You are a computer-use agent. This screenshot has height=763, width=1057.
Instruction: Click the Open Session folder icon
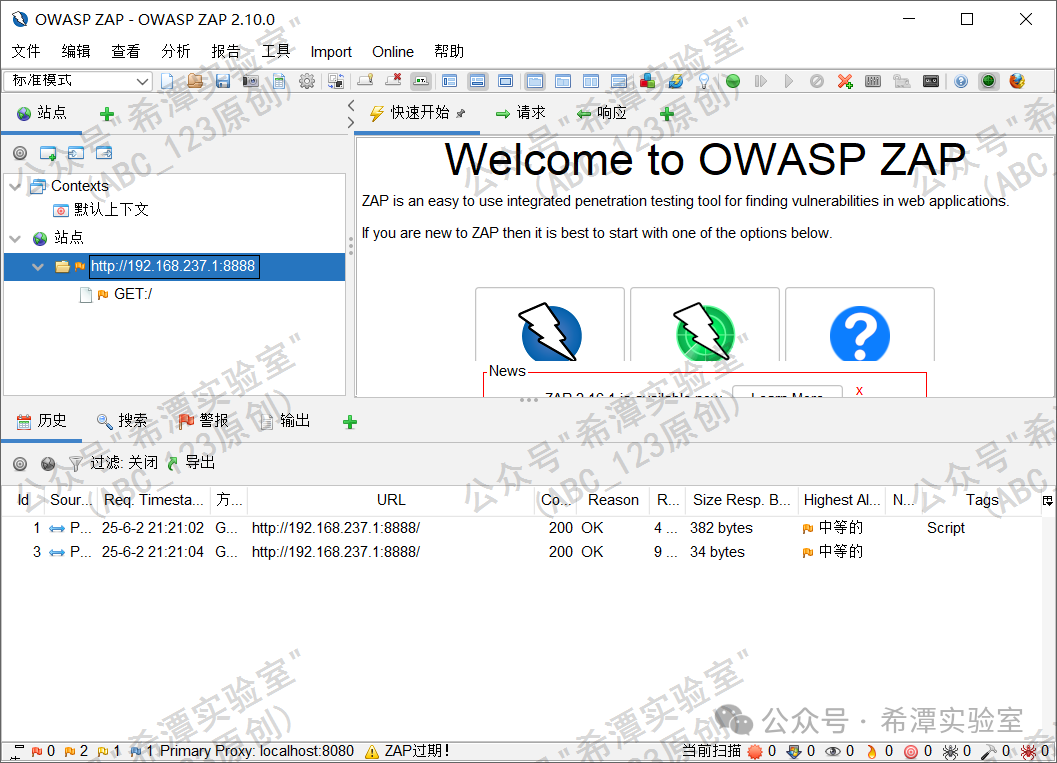click(195, 82)
